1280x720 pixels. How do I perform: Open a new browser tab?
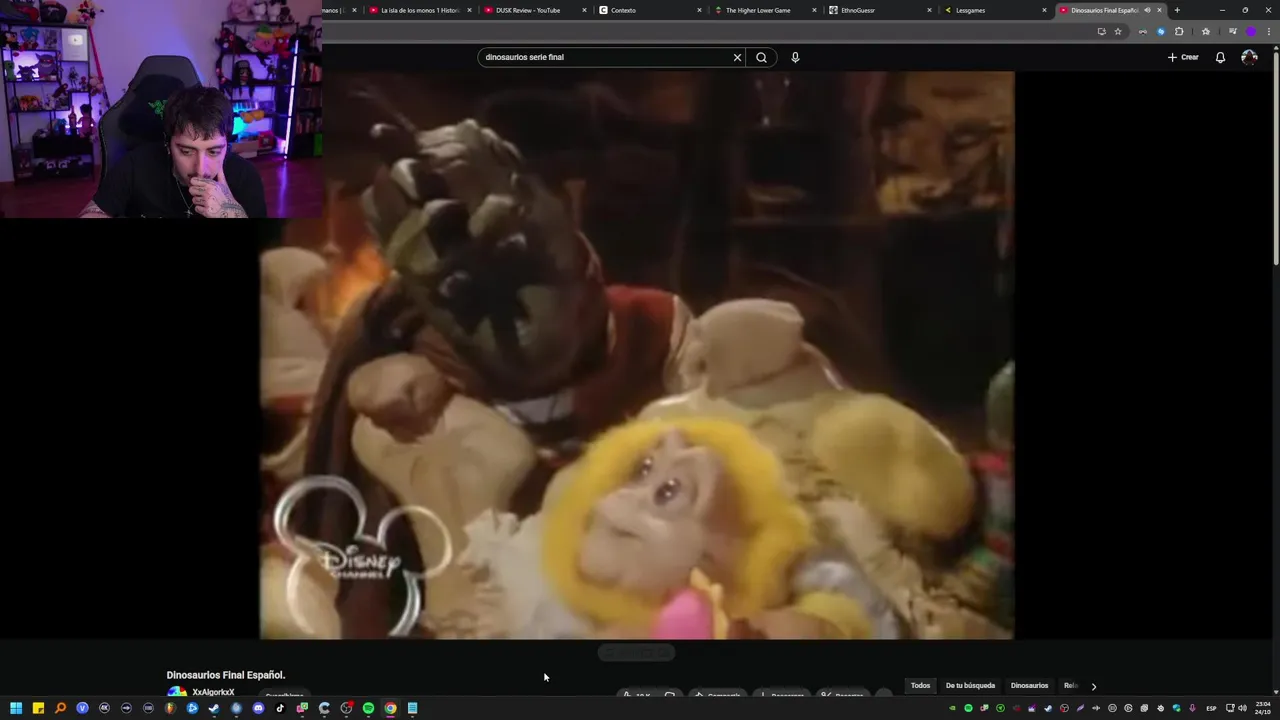tap(1177, 10)
